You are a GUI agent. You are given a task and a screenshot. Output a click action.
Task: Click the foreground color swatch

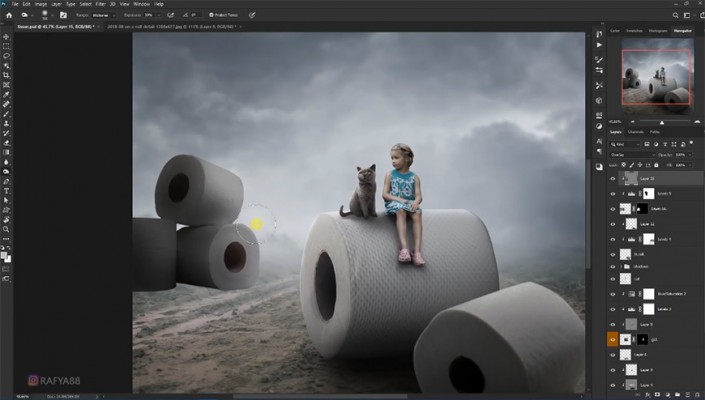coord(4,255)
